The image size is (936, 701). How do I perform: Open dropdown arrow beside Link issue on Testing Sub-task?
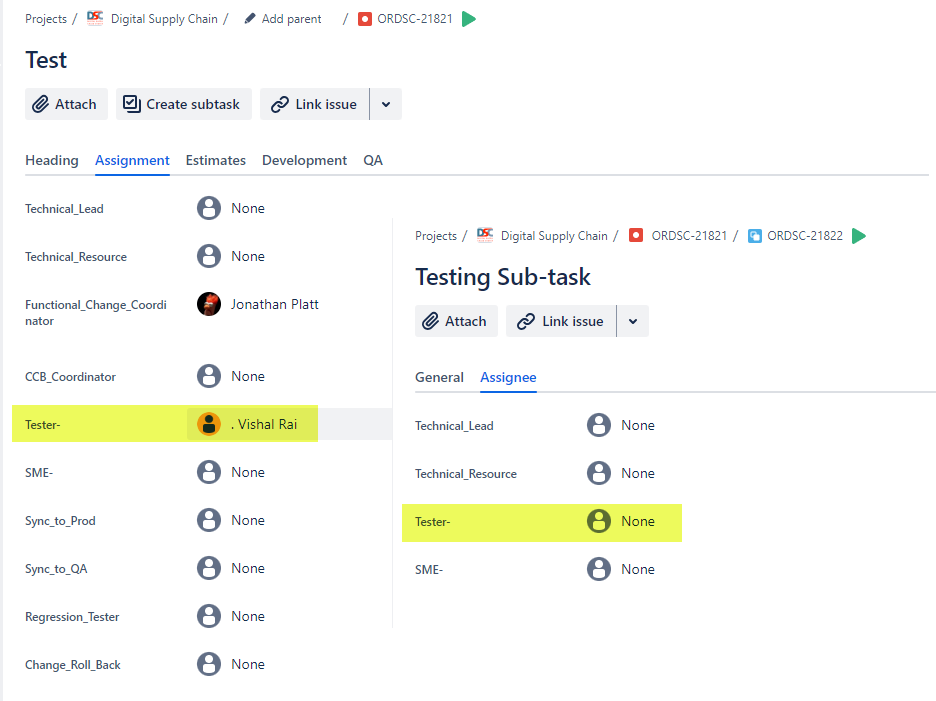(x=633, y=321)
